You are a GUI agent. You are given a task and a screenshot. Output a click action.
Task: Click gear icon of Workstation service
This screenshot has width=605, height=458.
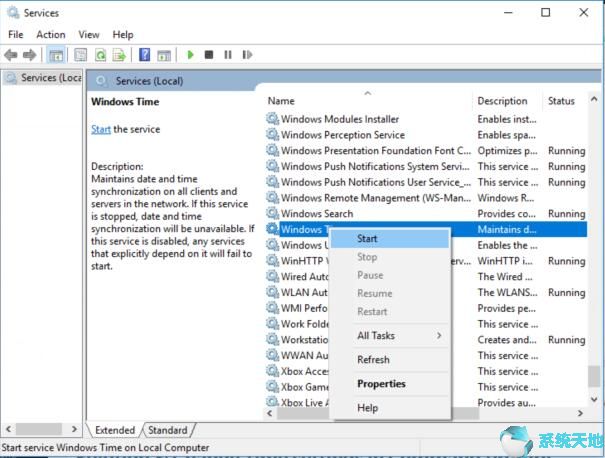272,339
